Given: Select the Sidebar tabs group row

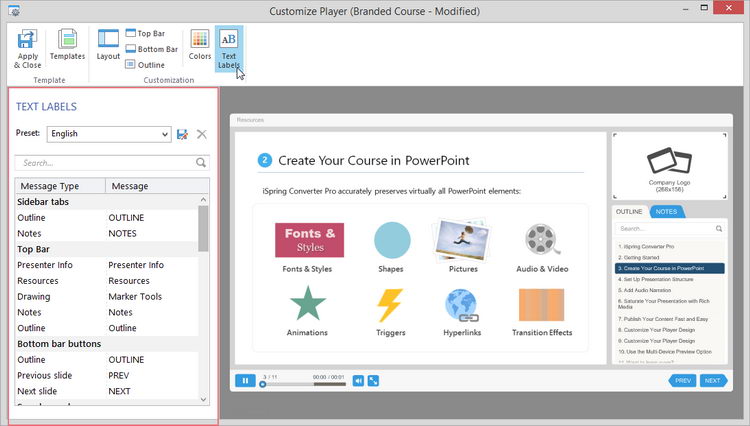Looking at the screenshot, I should point(107,202).
